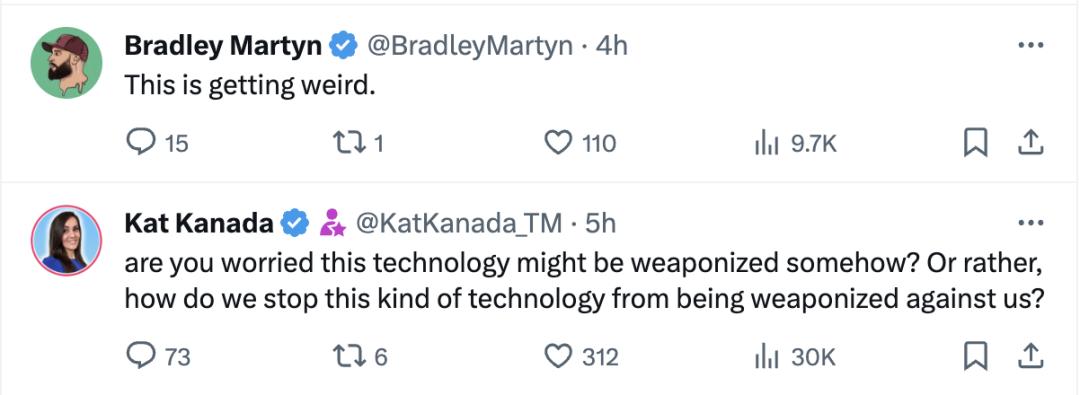Retweet Kat Kanada's tweet

pos(360,356)
